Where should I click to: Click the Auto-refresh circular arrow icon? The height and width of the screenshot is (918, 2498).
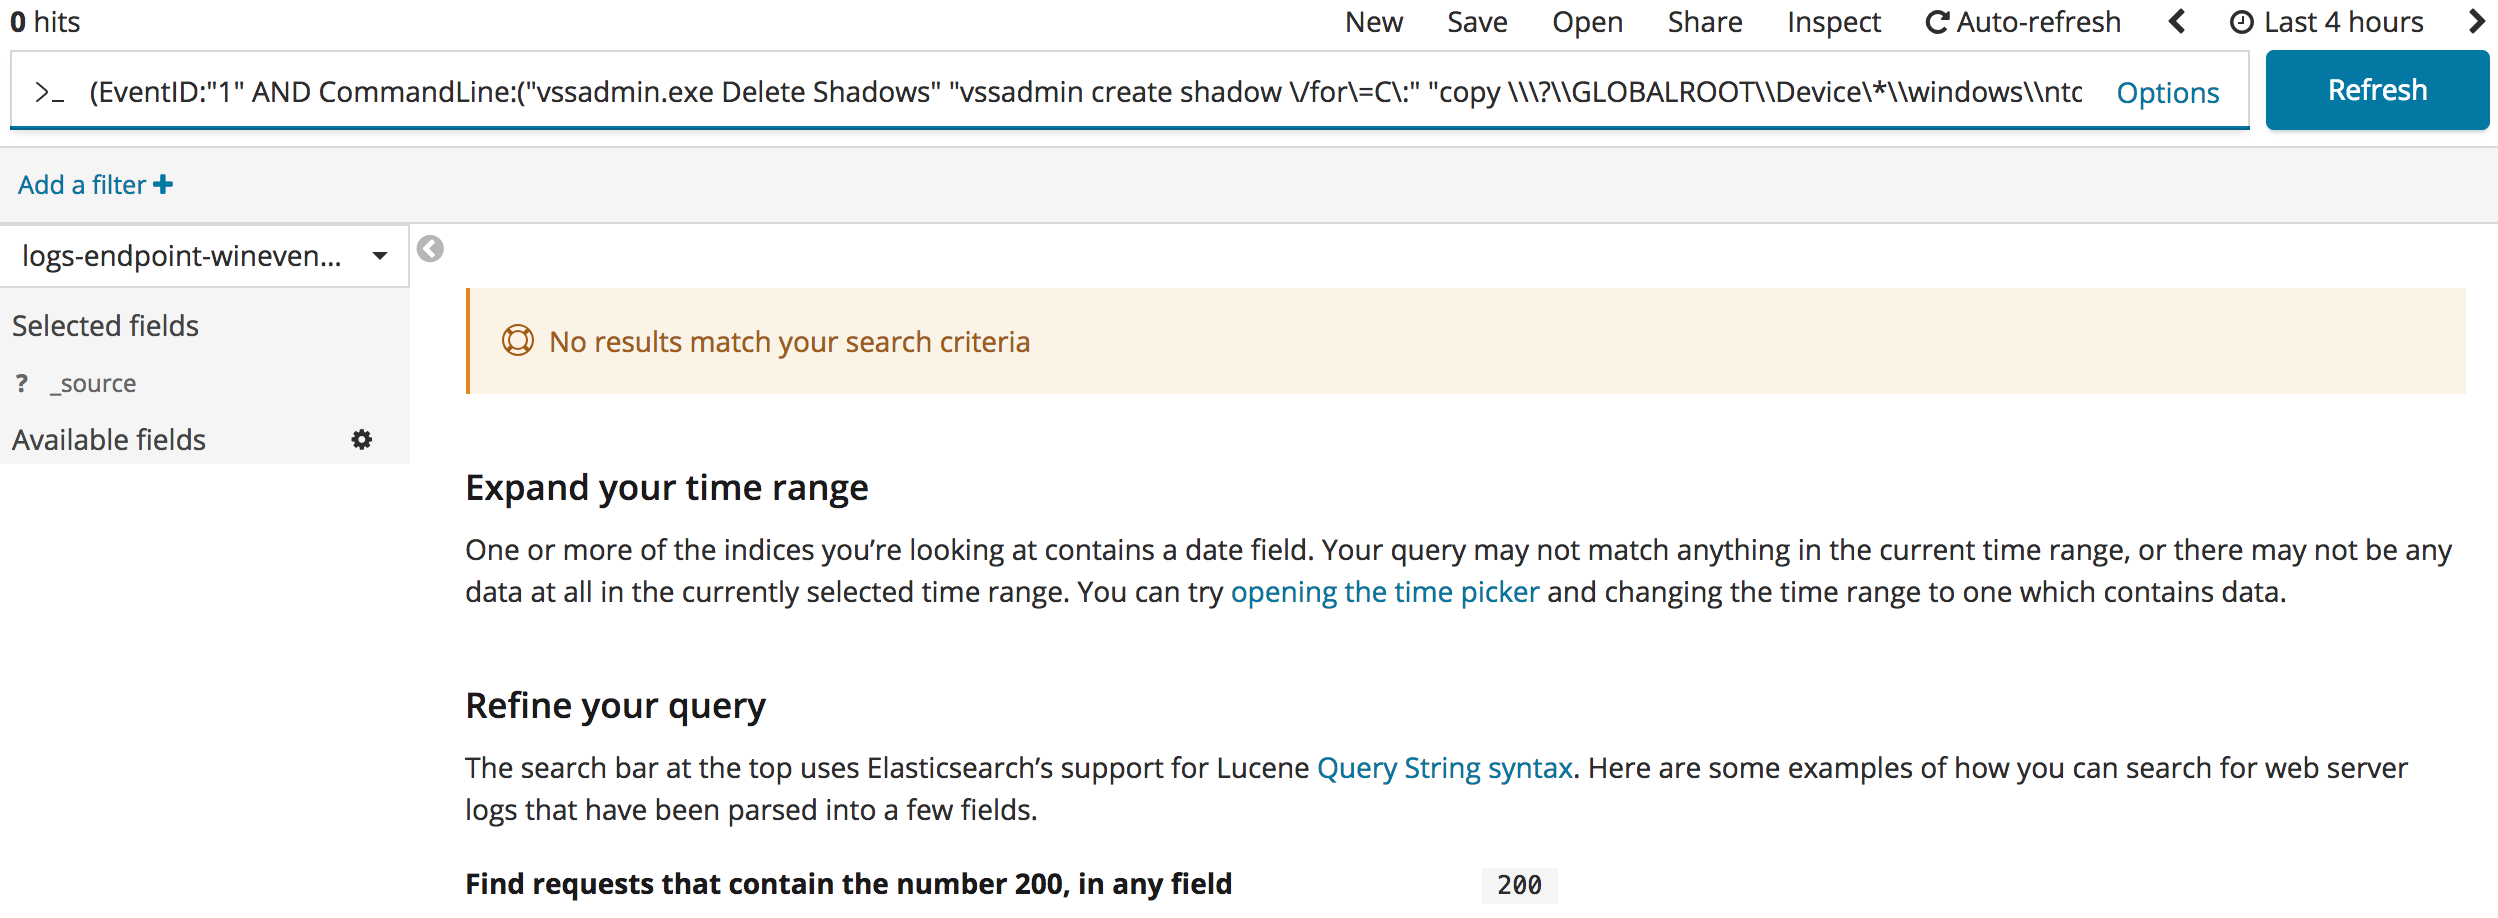tap(1938, 21)
